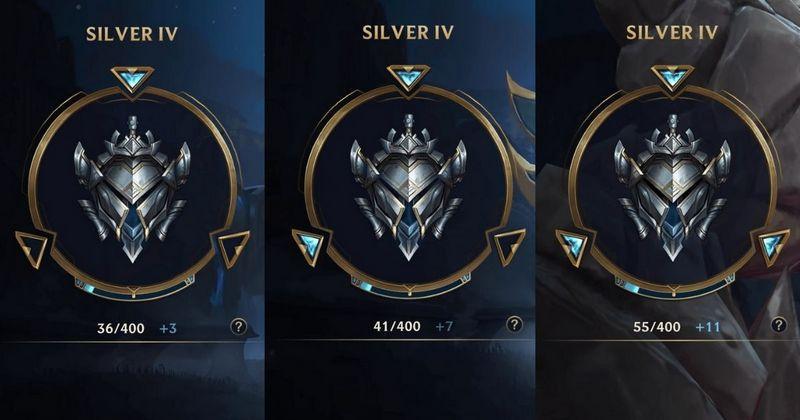This screenshot has height=420, width=800.
Task: Click the top blue gem in the 55/400 panel
Action: [672, 77]
